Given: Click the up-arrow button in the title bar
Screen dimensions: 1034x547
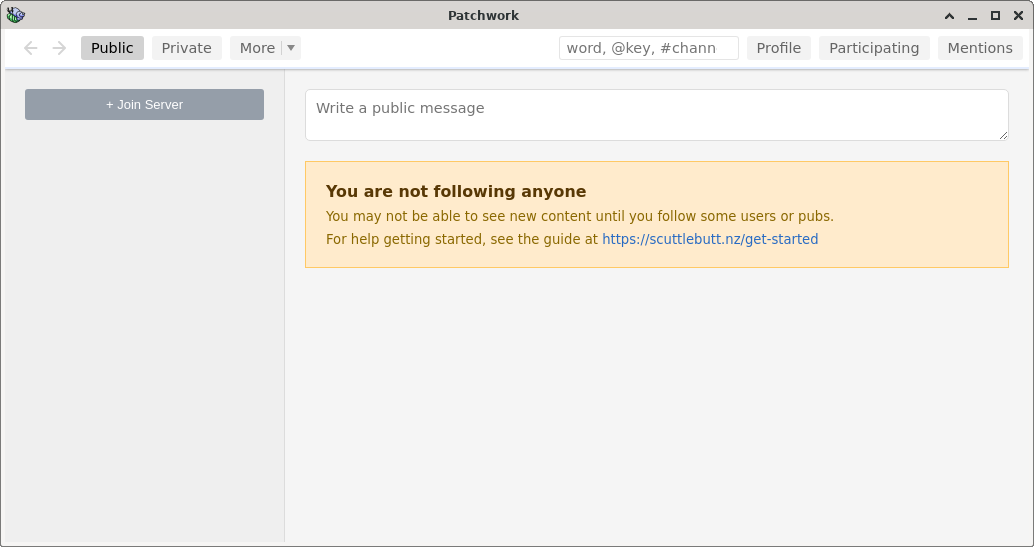Looking at the screenshot, I should pyautogui.click(x=949, y=16).
